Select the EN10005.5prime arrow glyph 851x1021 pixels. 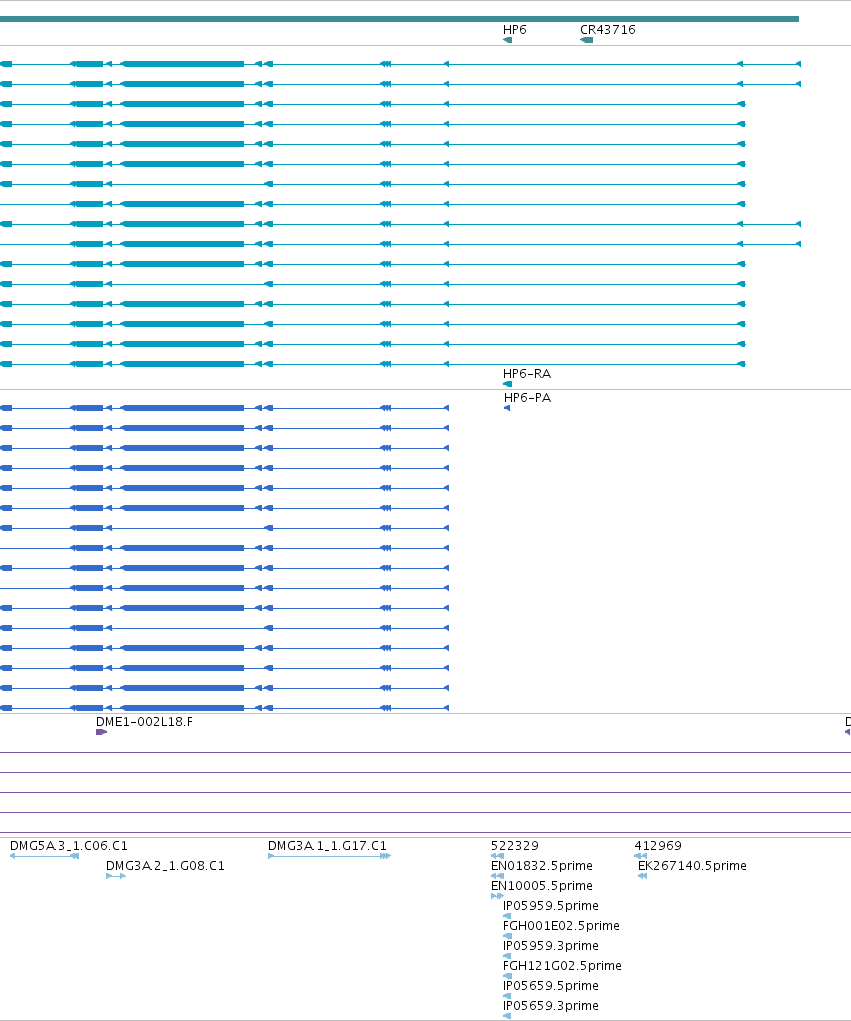pyautogui.click(x=497, y=897)
